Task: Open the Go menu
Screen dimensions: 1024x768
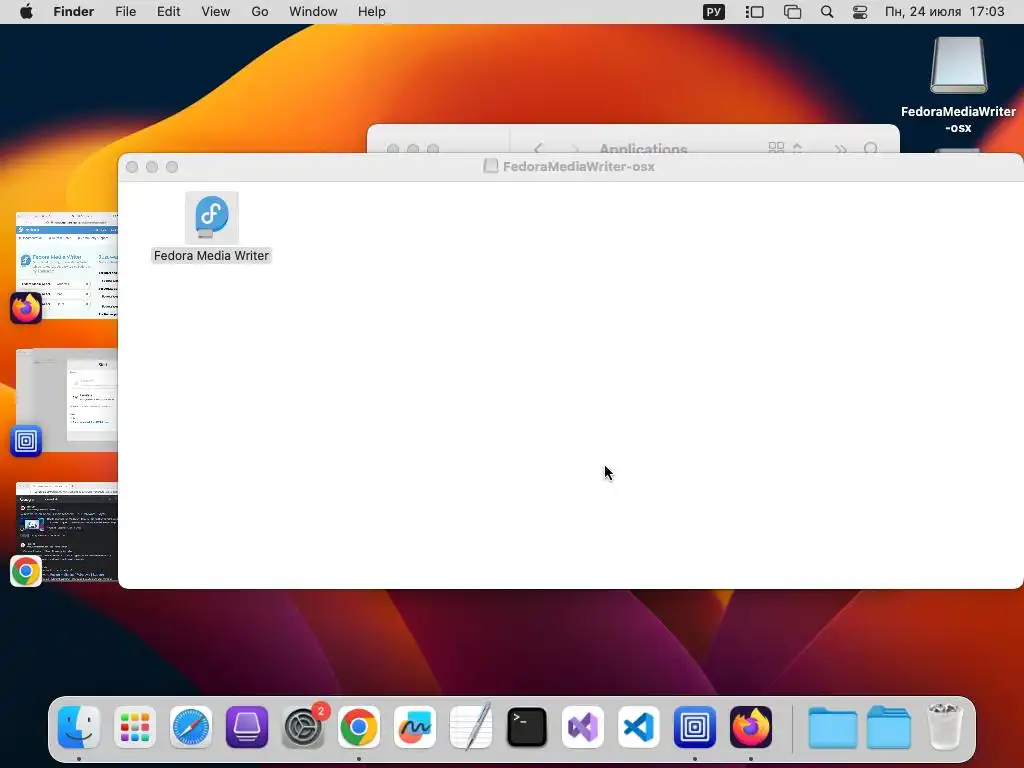Action: pos(260,12)
